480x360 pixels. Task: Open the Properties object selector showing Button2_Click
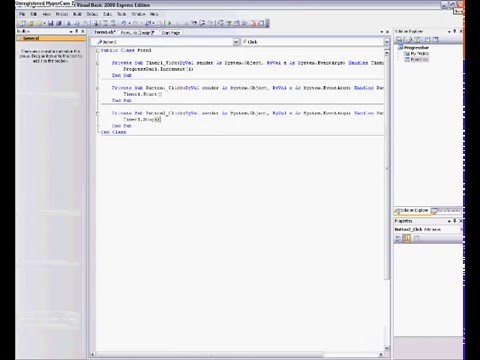coord(428,230)
